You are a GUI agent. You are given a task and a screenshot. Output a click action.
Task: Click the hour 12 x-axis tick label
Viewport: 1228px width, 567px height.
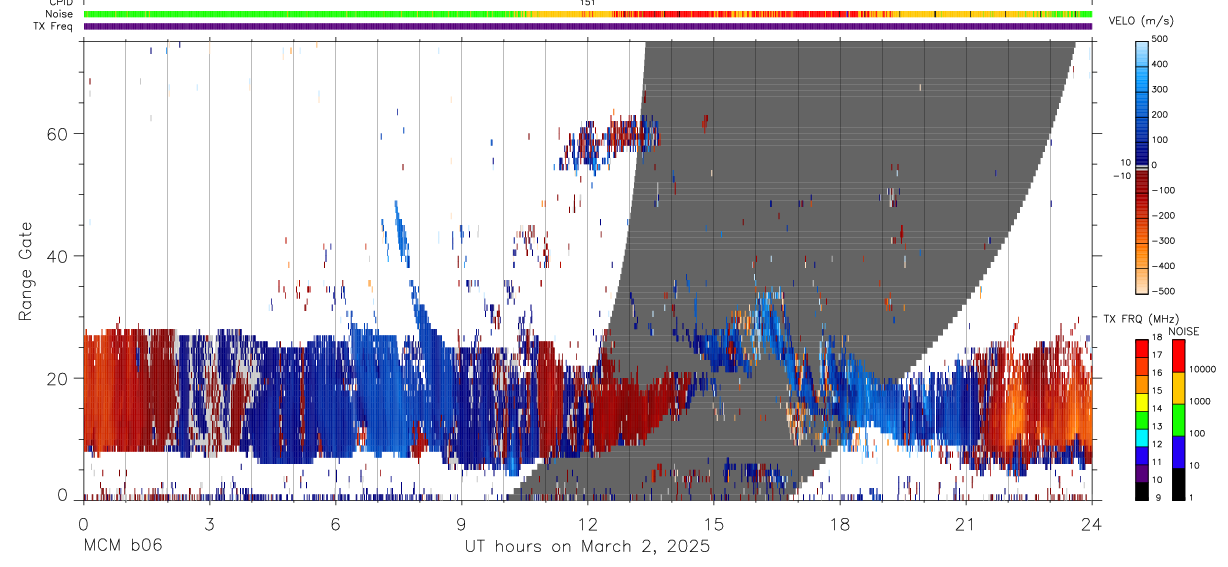coord(587,523)
